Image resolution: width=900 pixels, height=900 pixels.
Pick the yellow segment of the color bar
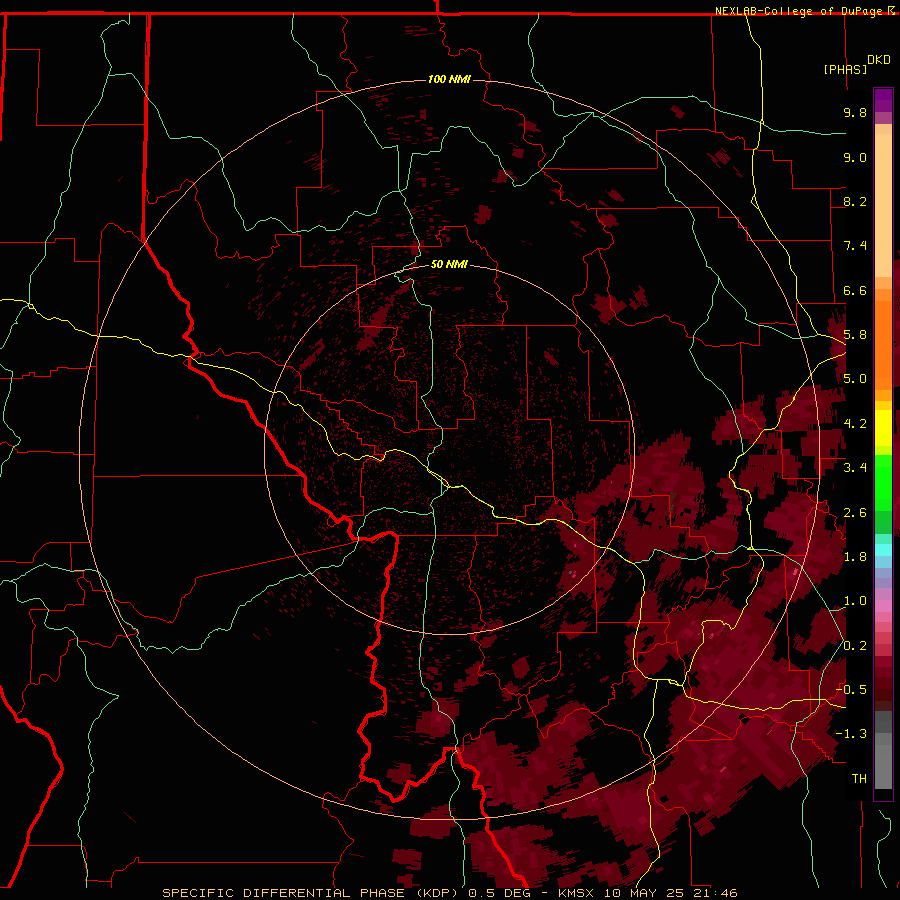pos(883,428)
